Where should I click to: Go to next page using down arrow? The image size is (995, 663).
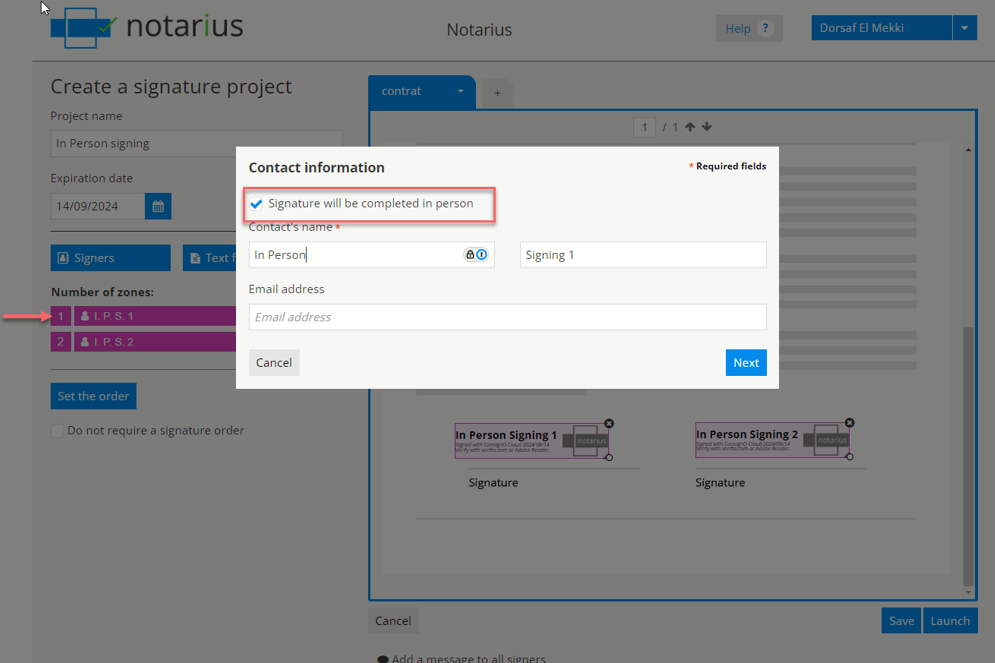[707, 127]
